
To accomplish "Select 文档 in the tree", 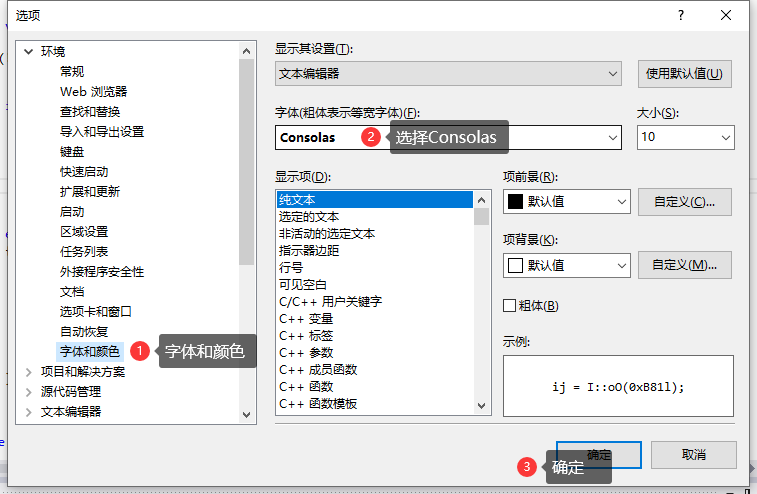I will tap(72, 292).
